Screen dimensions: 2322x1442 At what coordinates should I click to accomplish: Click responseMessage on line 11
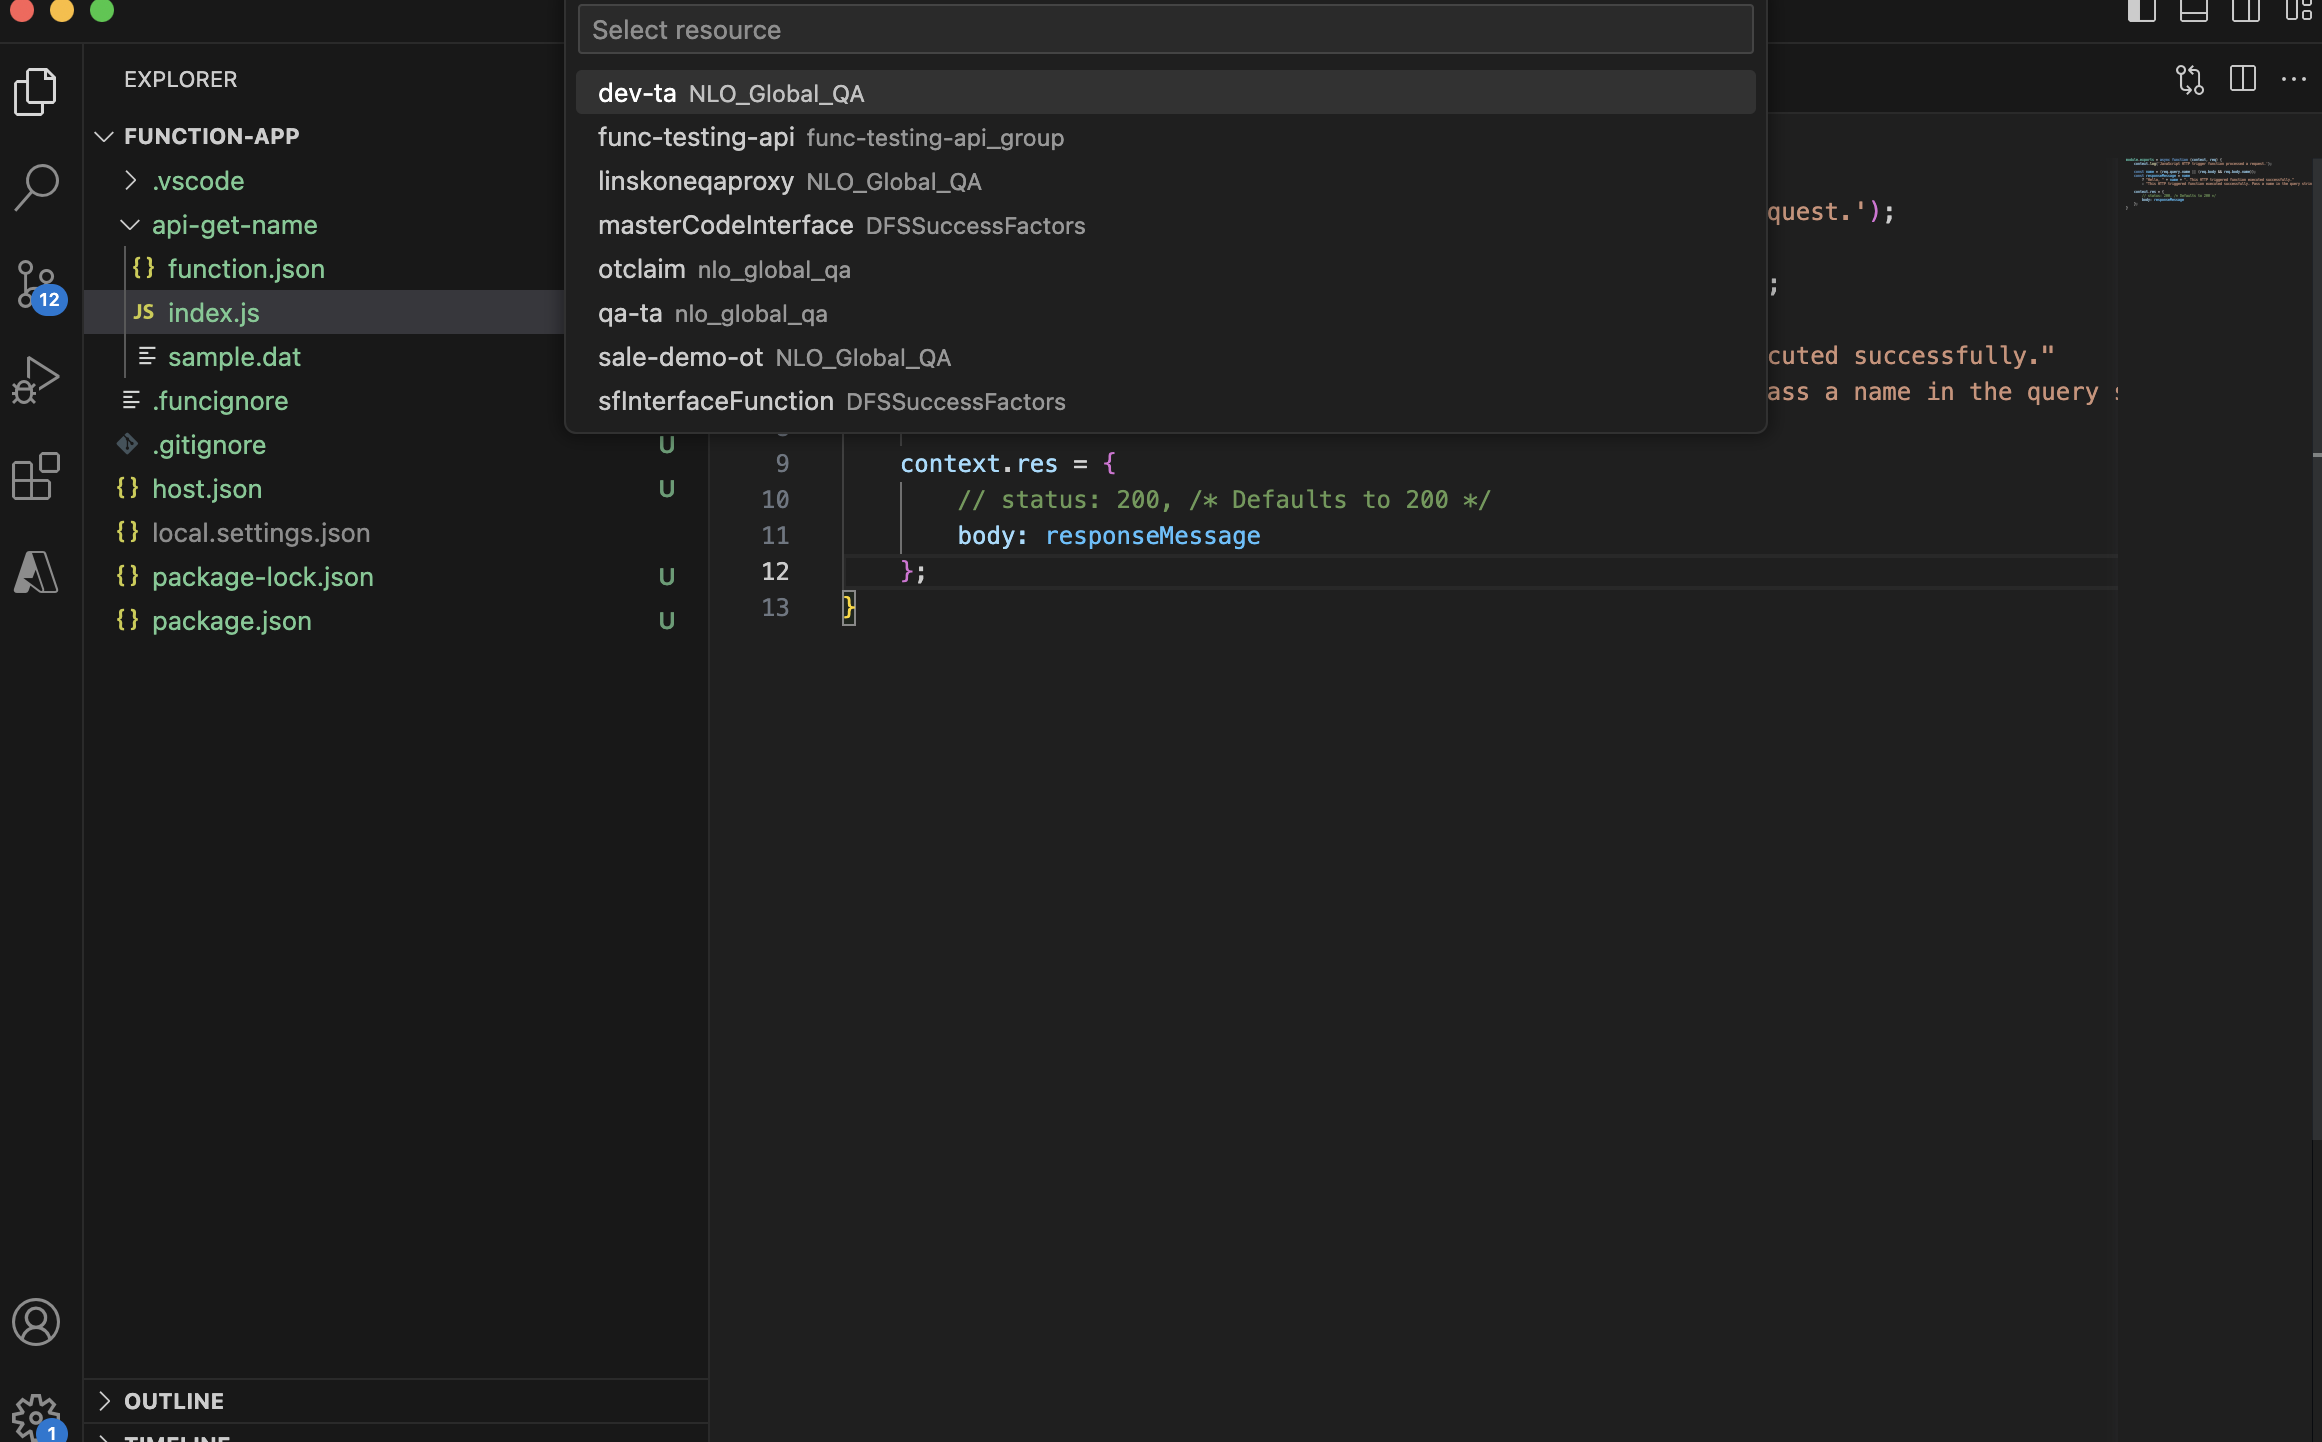tap(1152, 535)
